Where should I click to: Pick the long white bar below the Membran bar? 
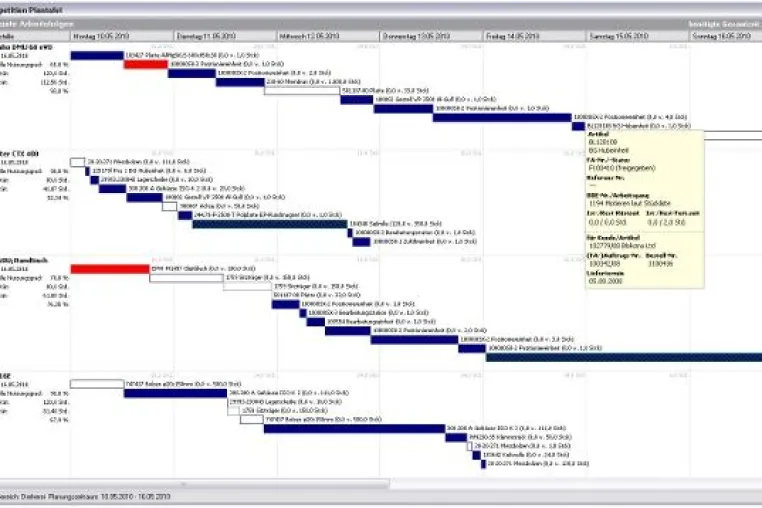[302, 91]
